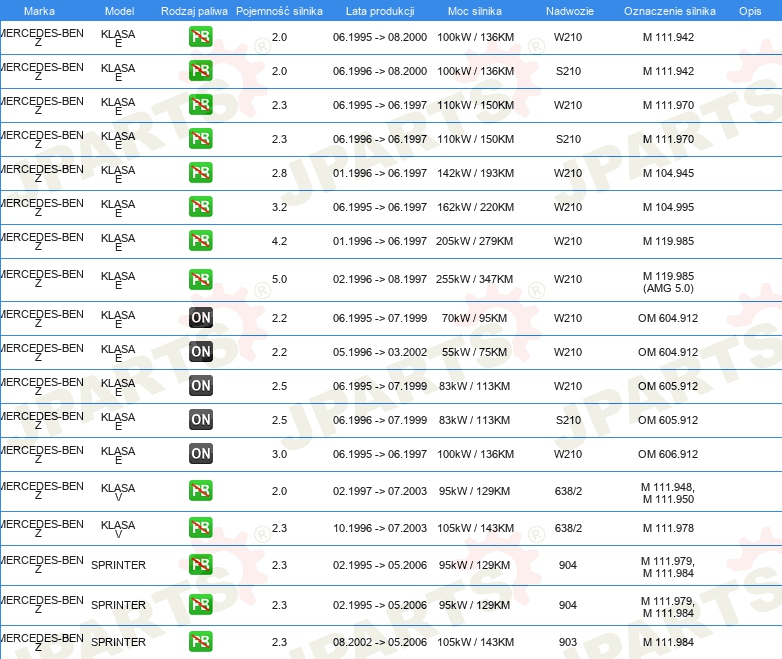Click the Rodzaj paliwa column header
The width and height of the screenshot is (782, 659).
194,11
